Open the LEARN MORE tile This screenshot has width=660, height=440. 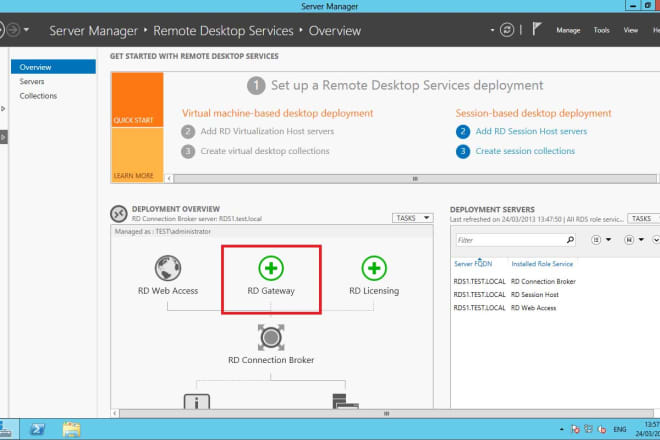137,155
